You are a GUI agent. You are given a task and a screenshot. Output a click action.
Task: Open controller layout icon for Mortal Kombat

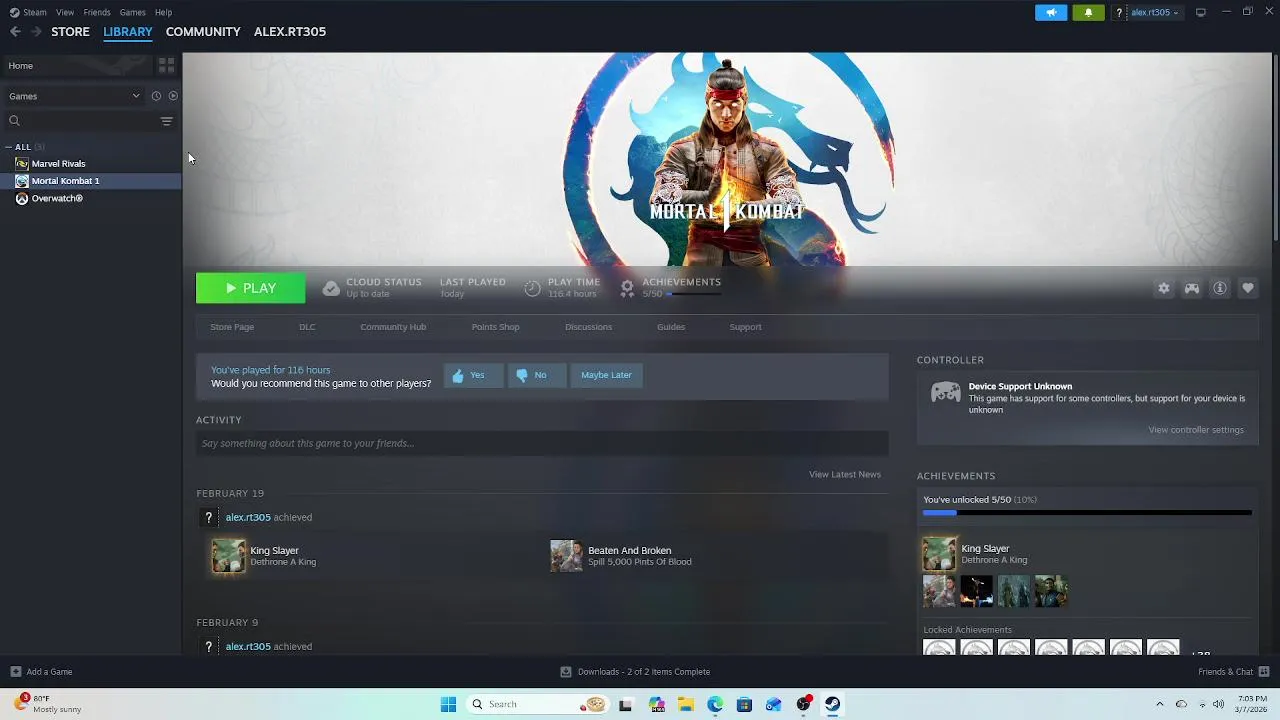click(x=1192, y=288)
